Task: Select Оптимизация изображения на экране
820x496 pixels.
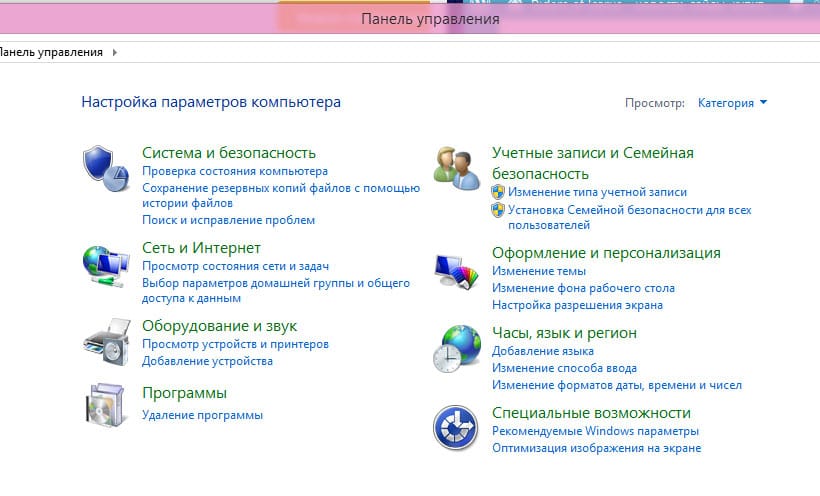Action: point(596,448)
